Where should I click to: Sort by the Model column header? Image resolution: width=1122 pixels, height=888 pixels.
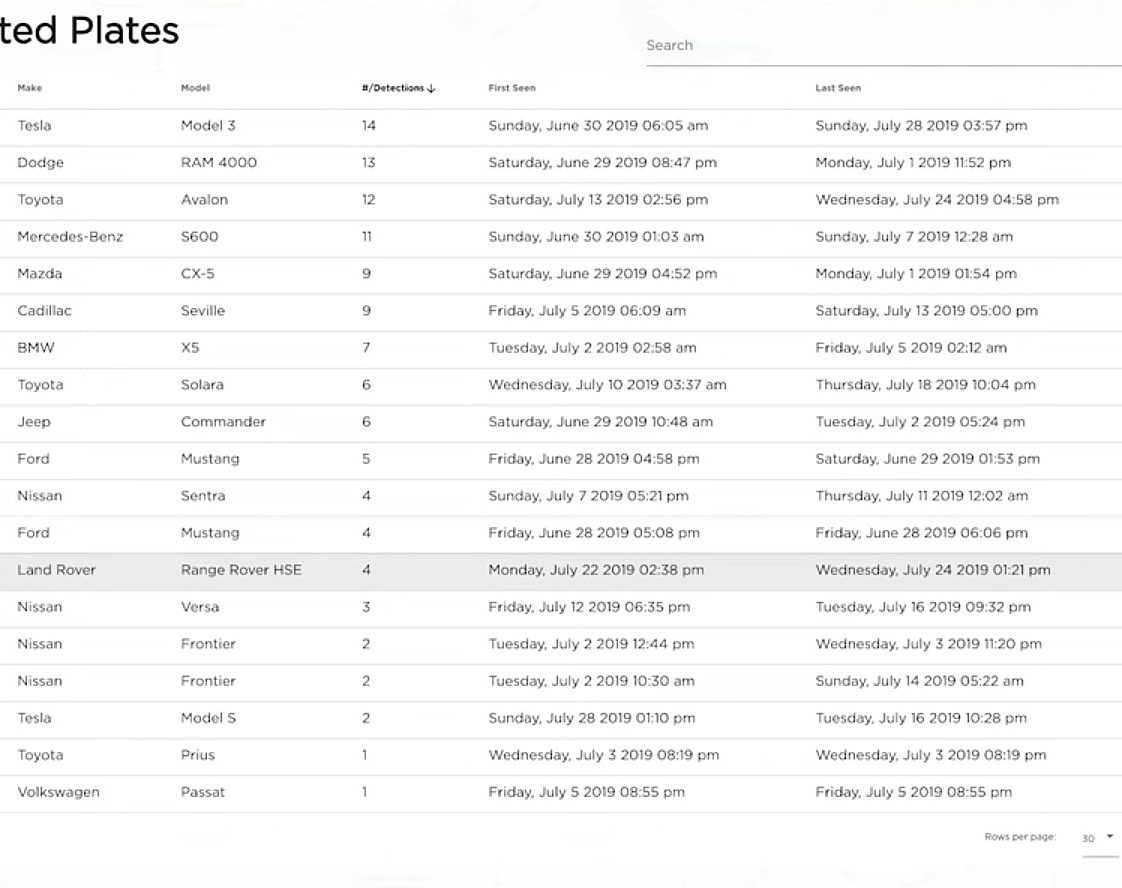pos(195,88)
